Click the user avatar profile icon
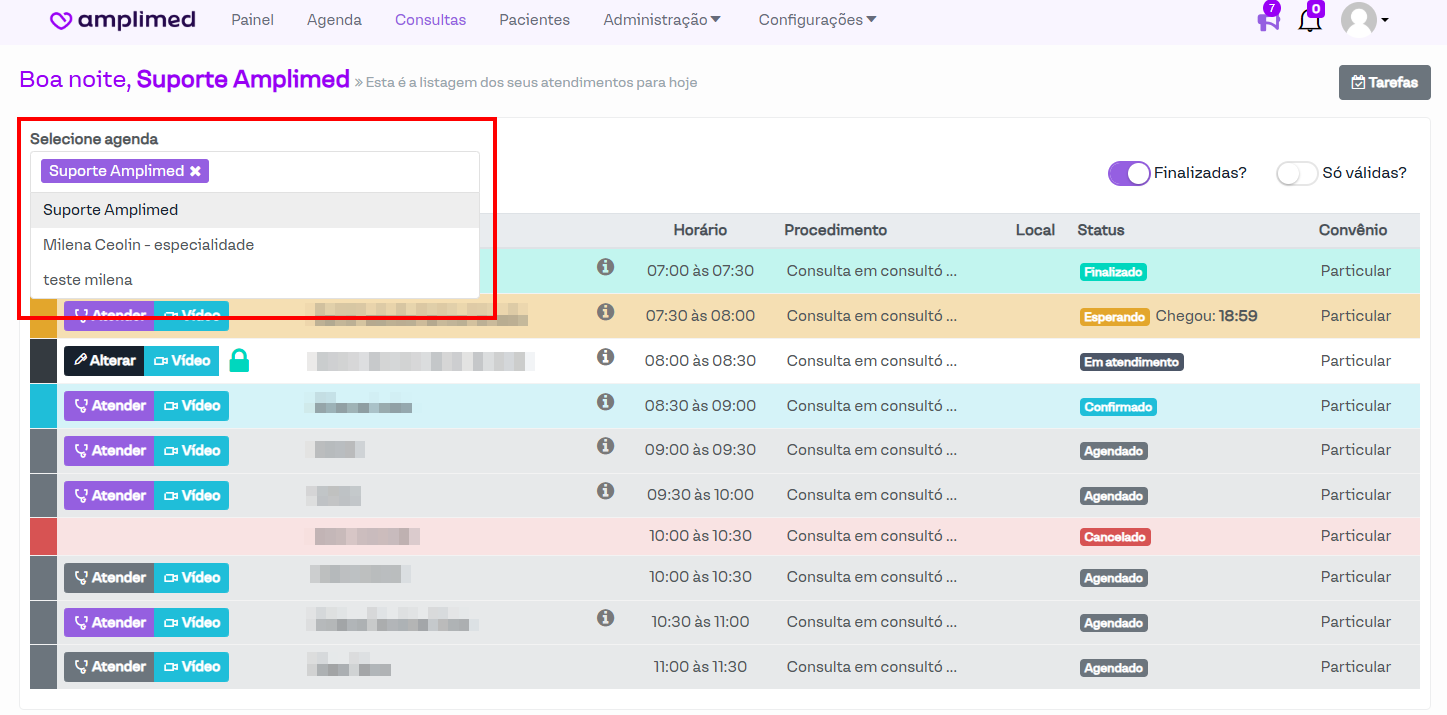The height and width of the screenshot is (715, 1447). [x=1359, y=20]
